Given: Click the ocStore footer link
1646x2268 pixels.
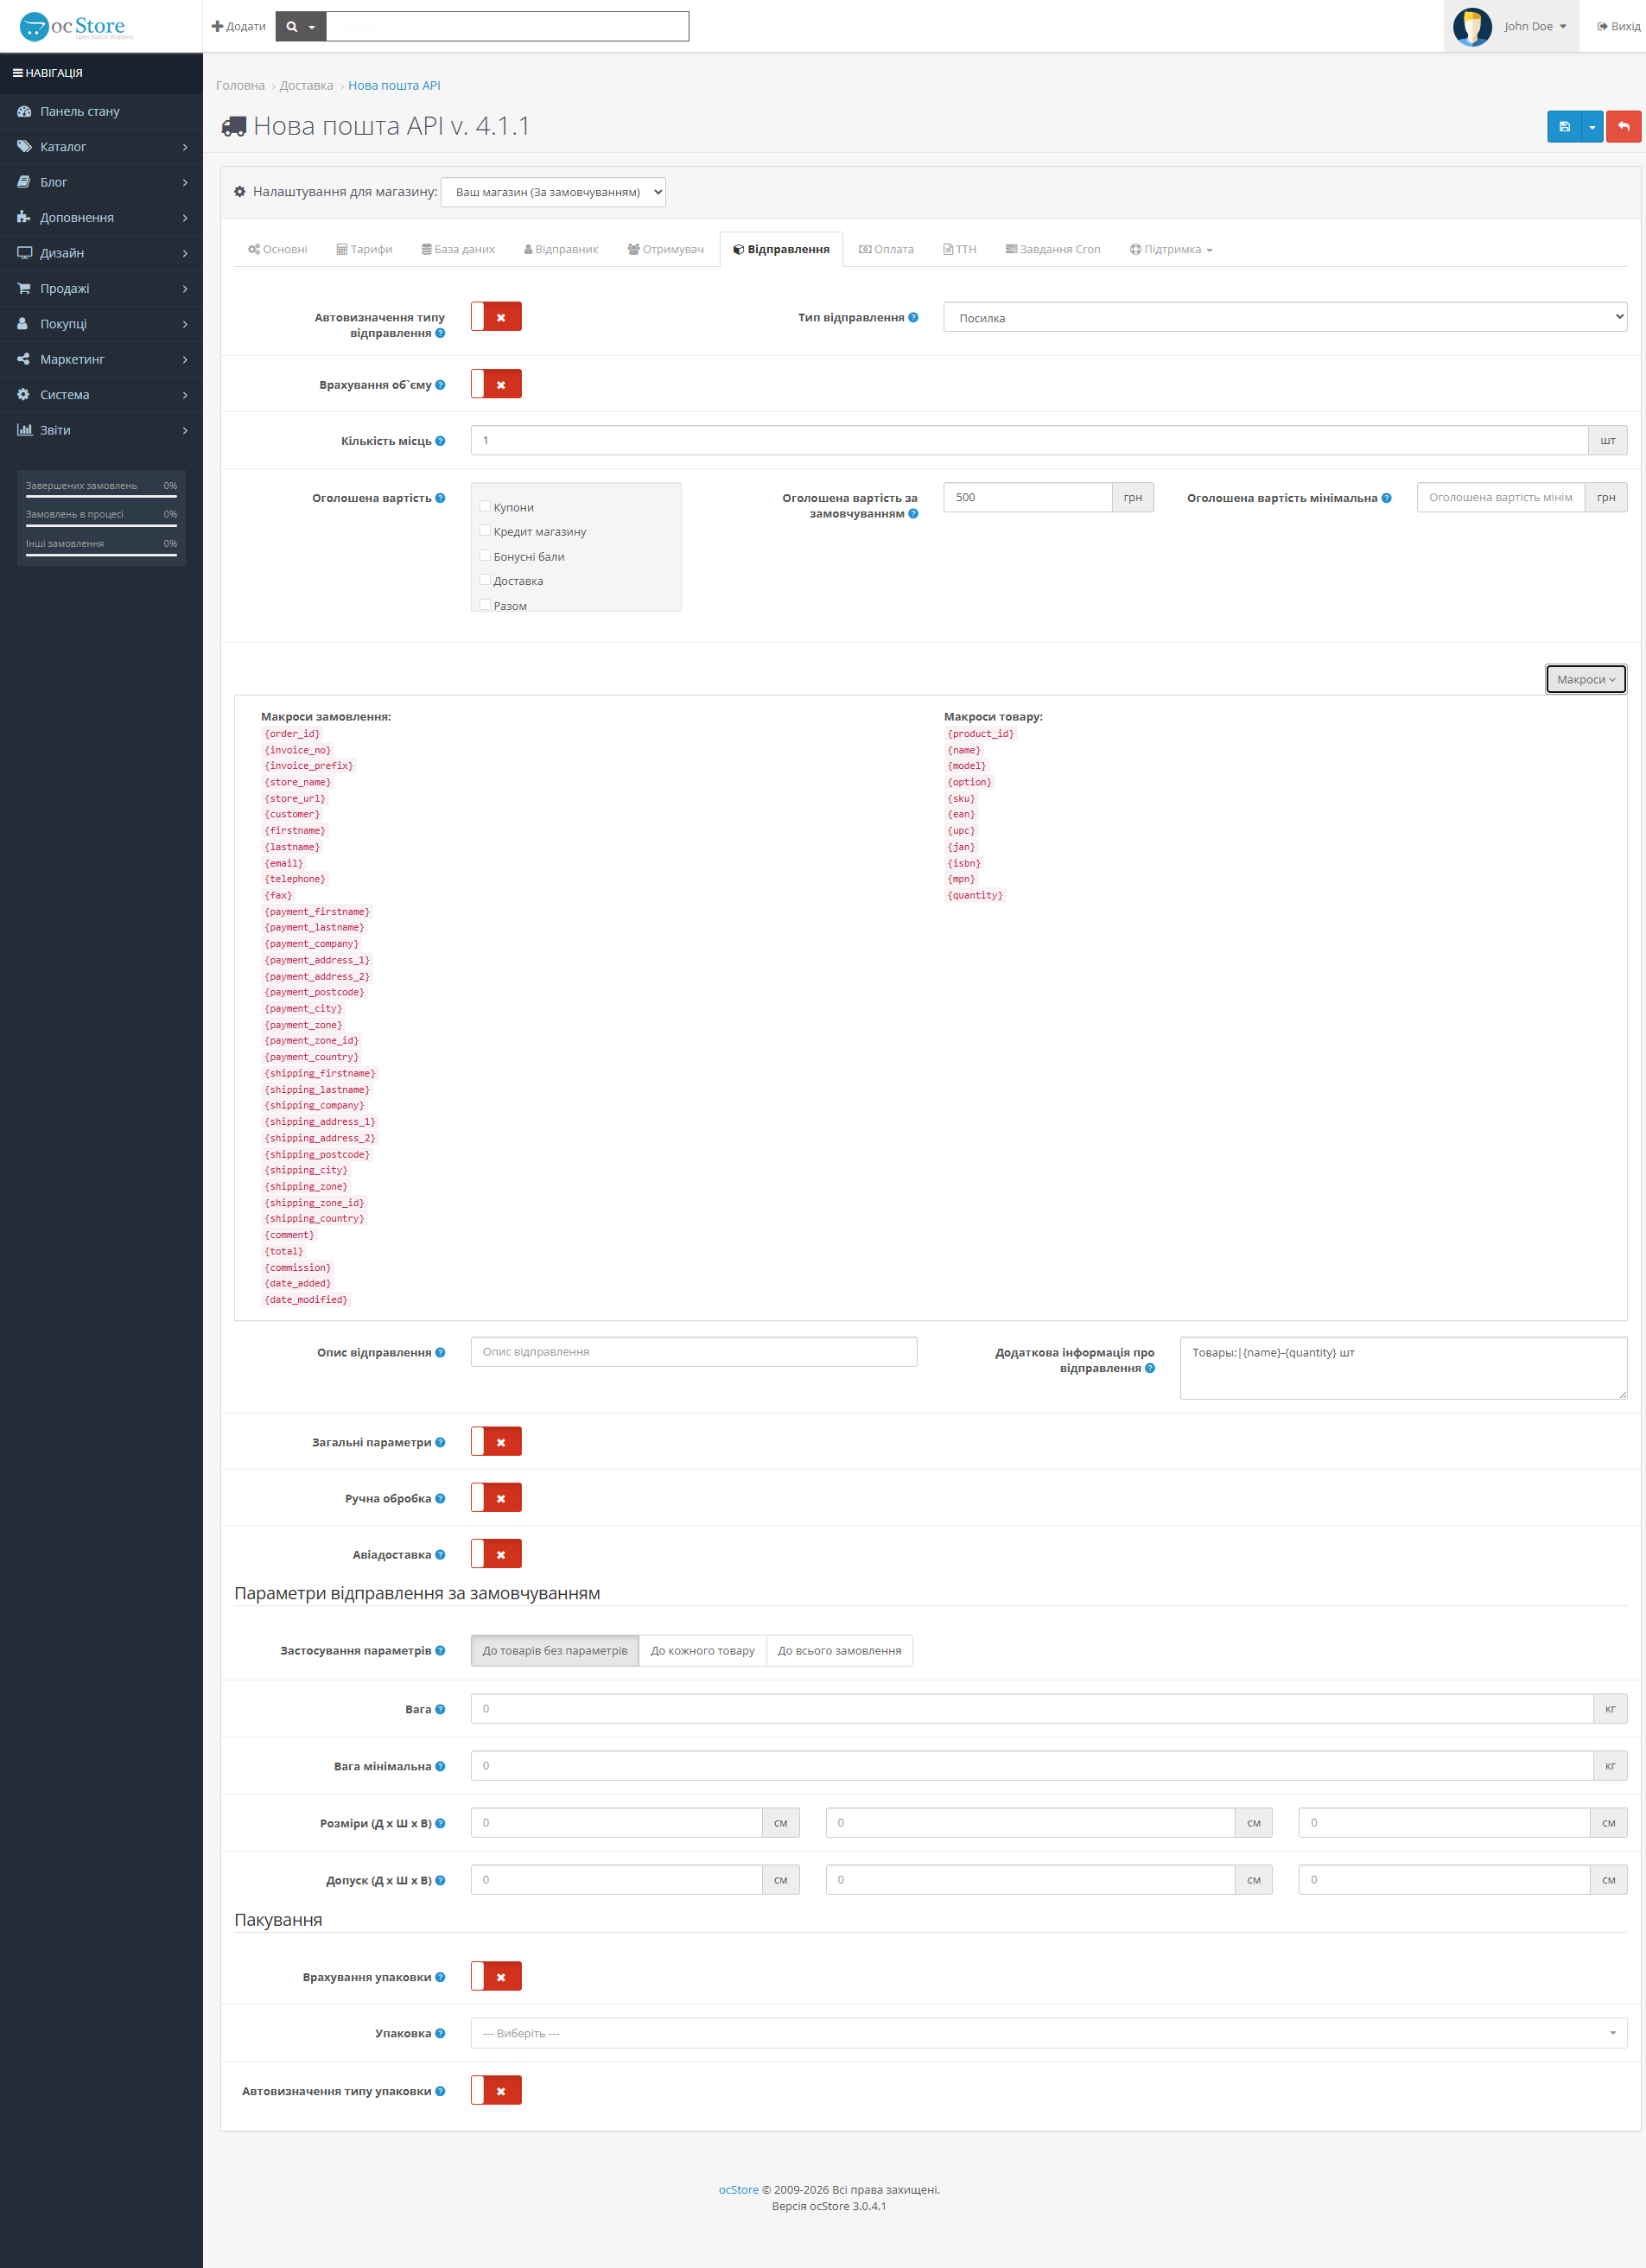Looking at the screenshot, I should pos(739,2190).
